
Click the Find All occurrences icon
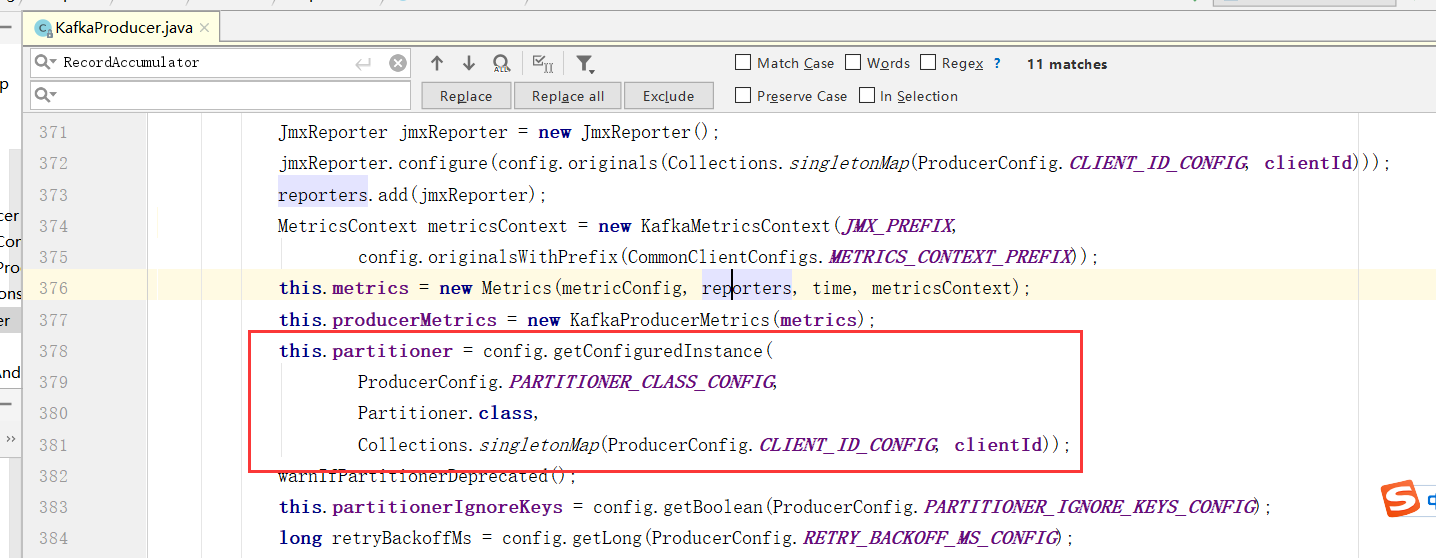(502, 64)
